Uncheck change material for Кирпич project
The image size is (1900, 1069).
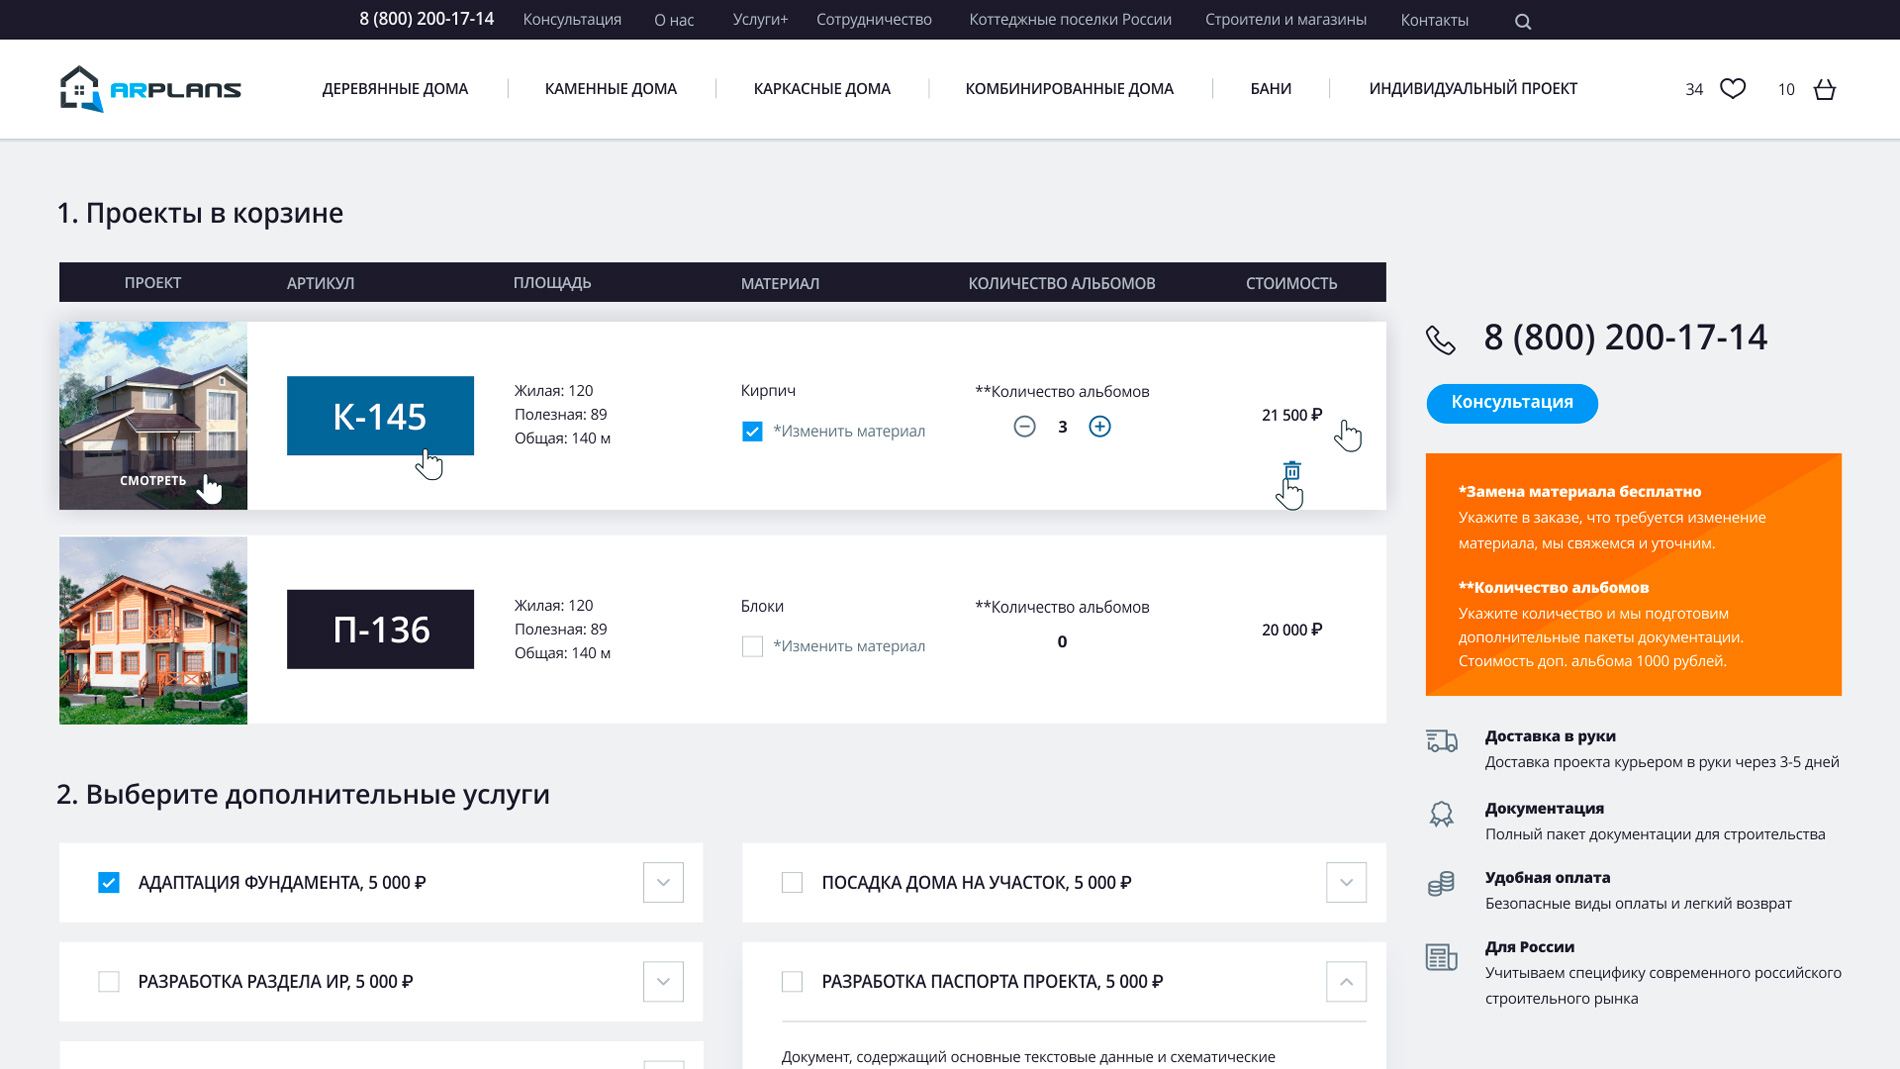tap(752, 431)
